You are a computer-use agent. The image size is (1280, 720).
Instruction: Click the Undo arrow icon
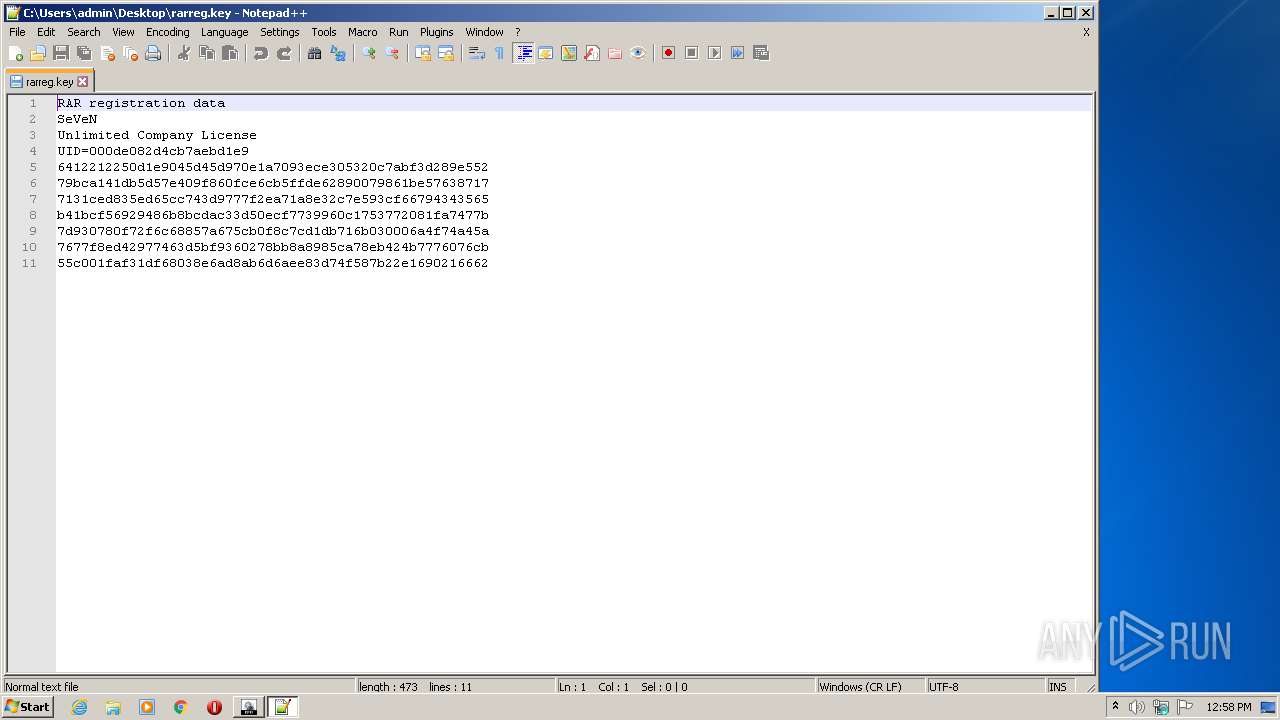click(x=261, y=53)
